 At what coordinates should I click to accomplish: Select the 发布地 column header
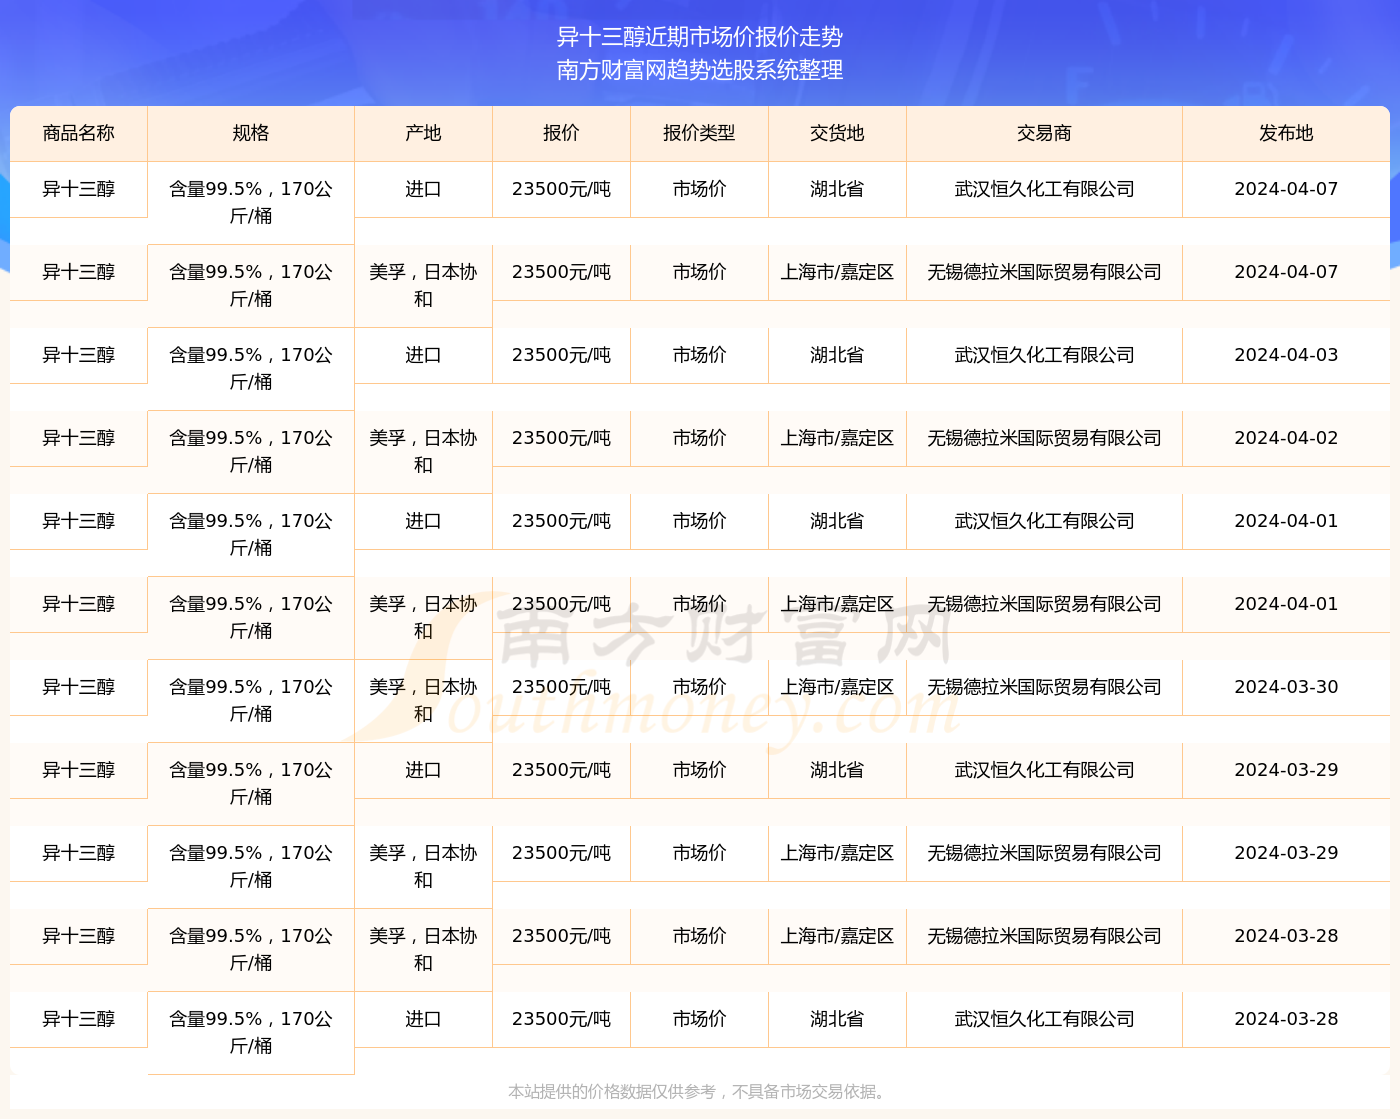pos(1286,133)
